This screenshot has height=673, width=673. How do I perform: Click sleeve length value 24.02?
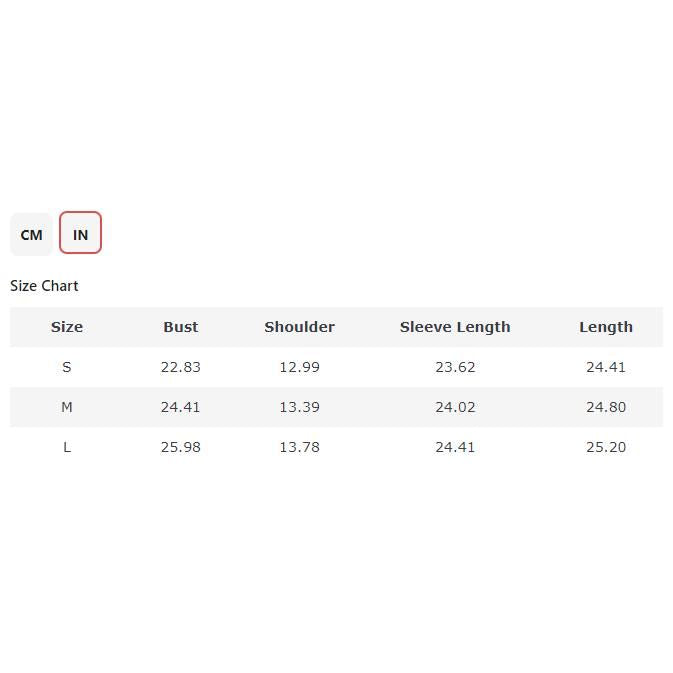455,407
